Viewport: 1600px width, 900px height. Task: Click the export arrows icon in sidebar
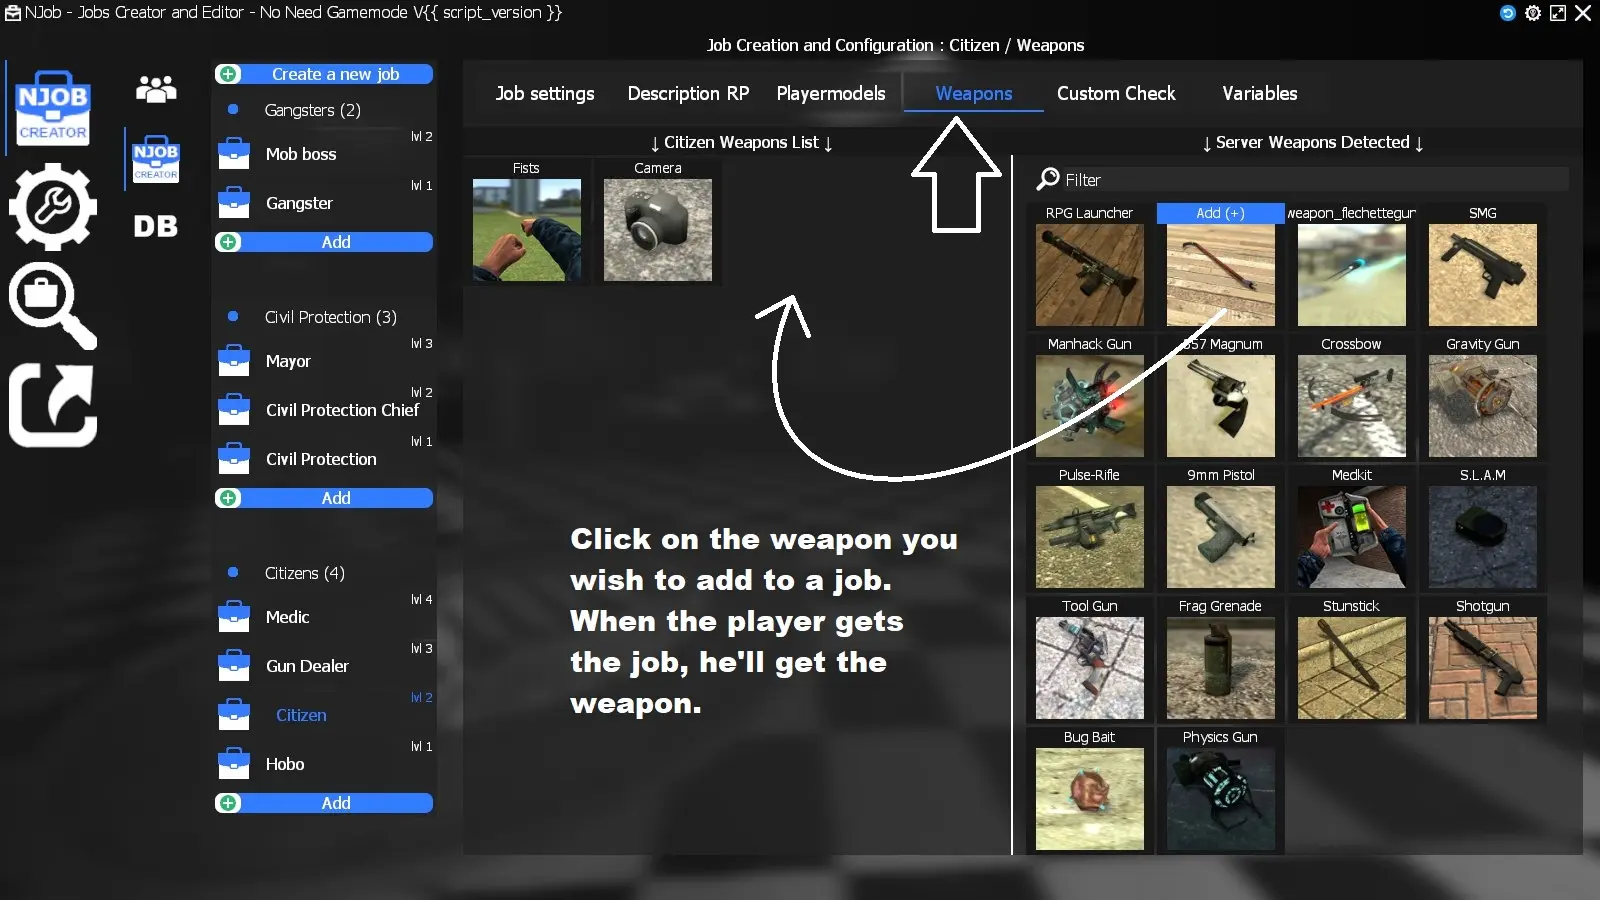(x=52, y=405)
